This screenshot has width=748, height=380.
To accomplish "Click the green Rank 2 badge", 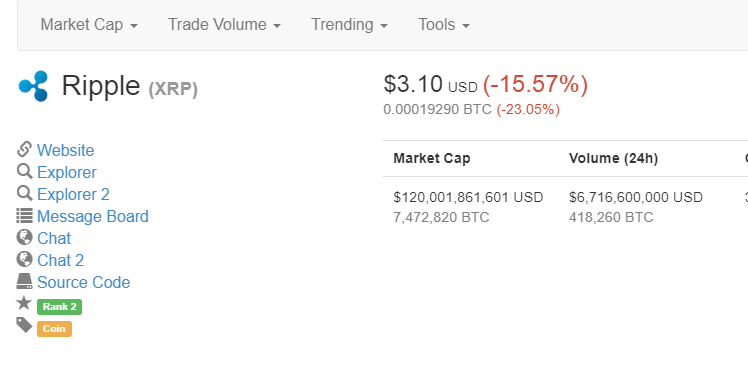I will [x=60, y=307].
